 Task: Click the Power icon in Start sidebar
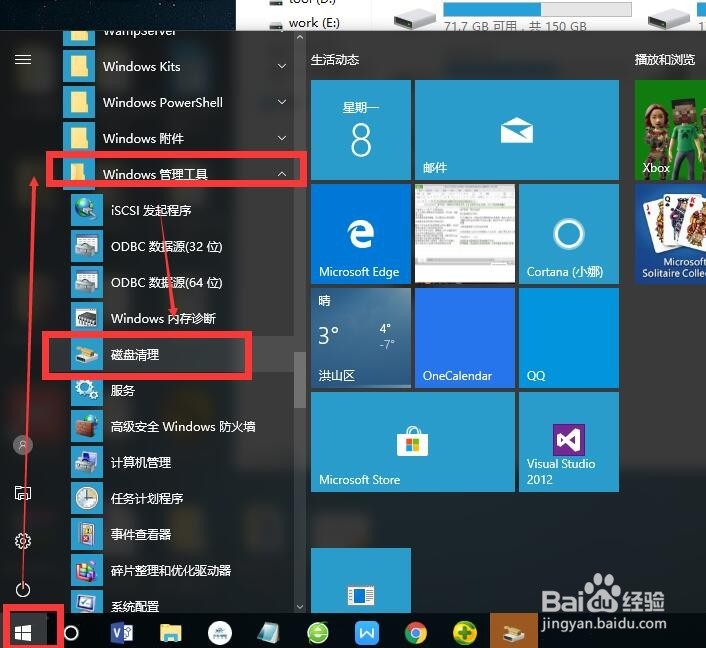[x=23, y=589]
